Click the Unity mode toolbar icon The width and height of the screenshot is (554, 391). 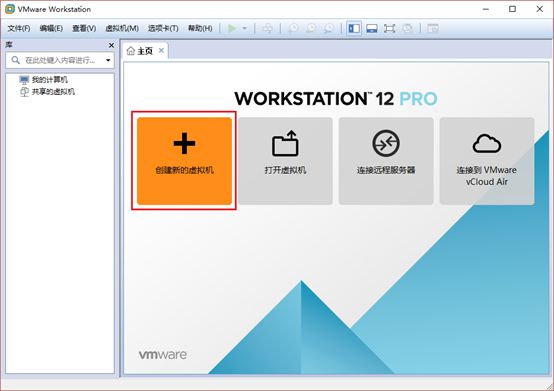(407, 28)
